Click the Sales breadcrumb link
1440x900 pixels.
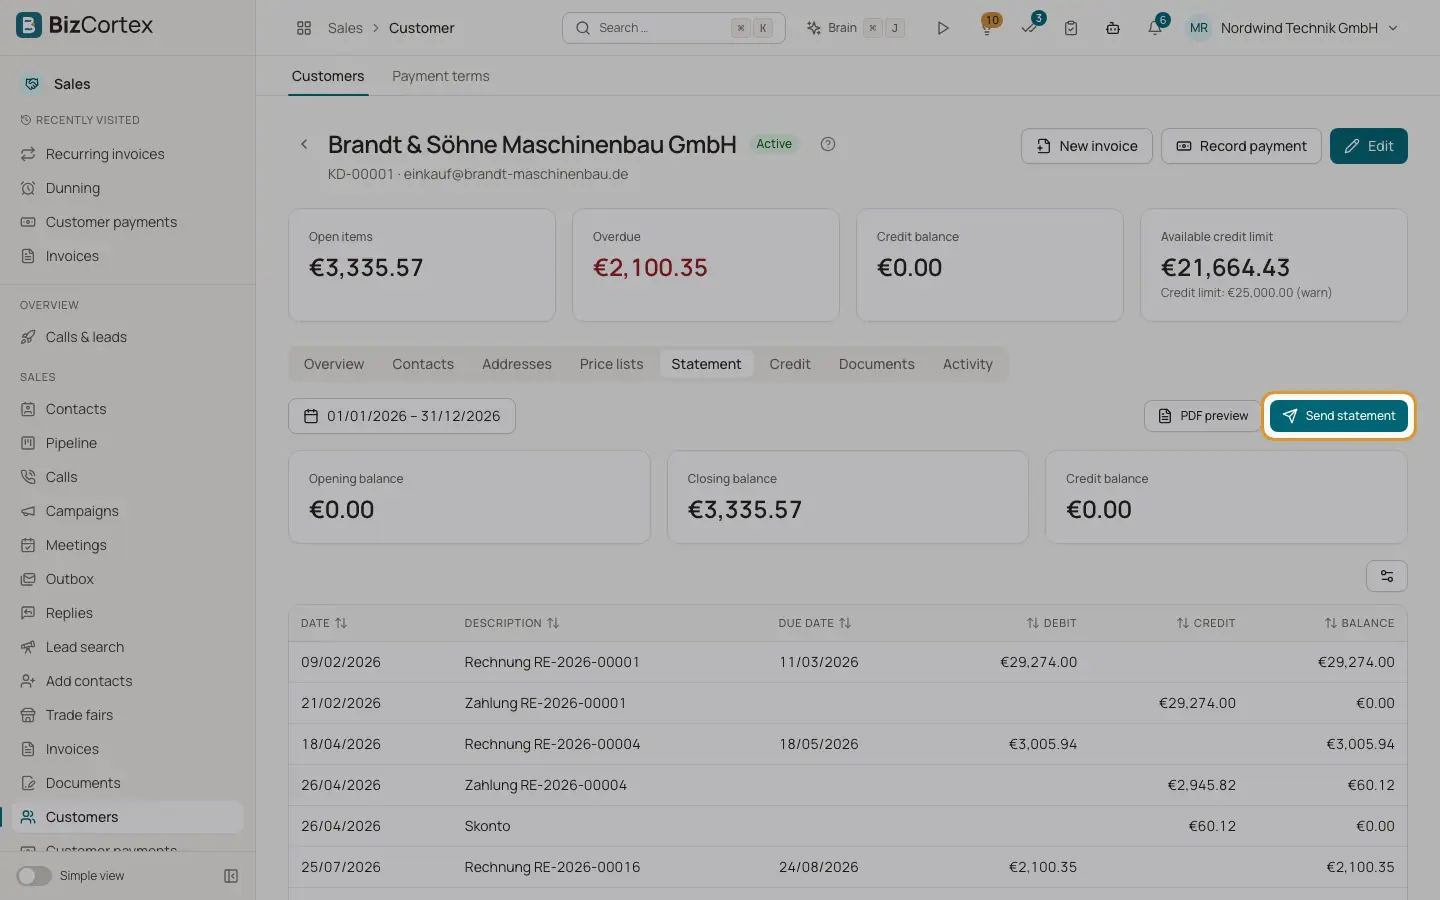click(345, 28)
